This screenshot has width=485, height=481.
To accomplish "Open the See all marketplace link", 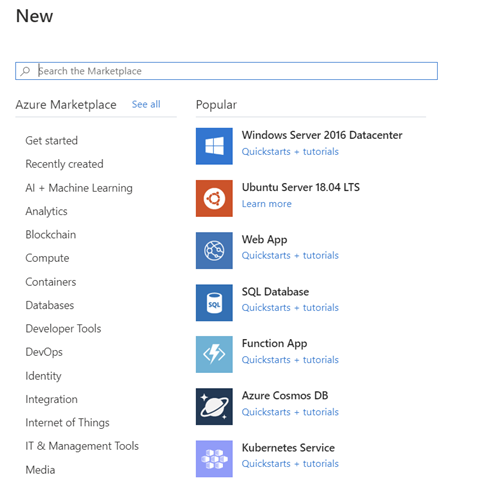I will click(146, 104).
